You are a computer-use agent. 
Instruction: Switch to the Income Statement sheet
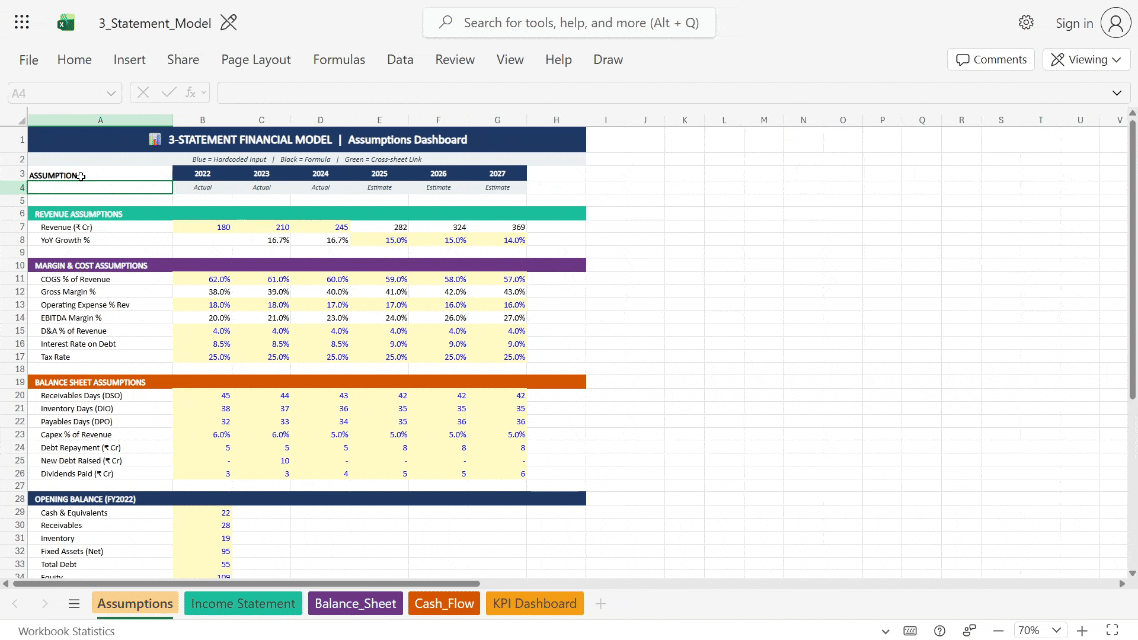(x=243, y=604)
